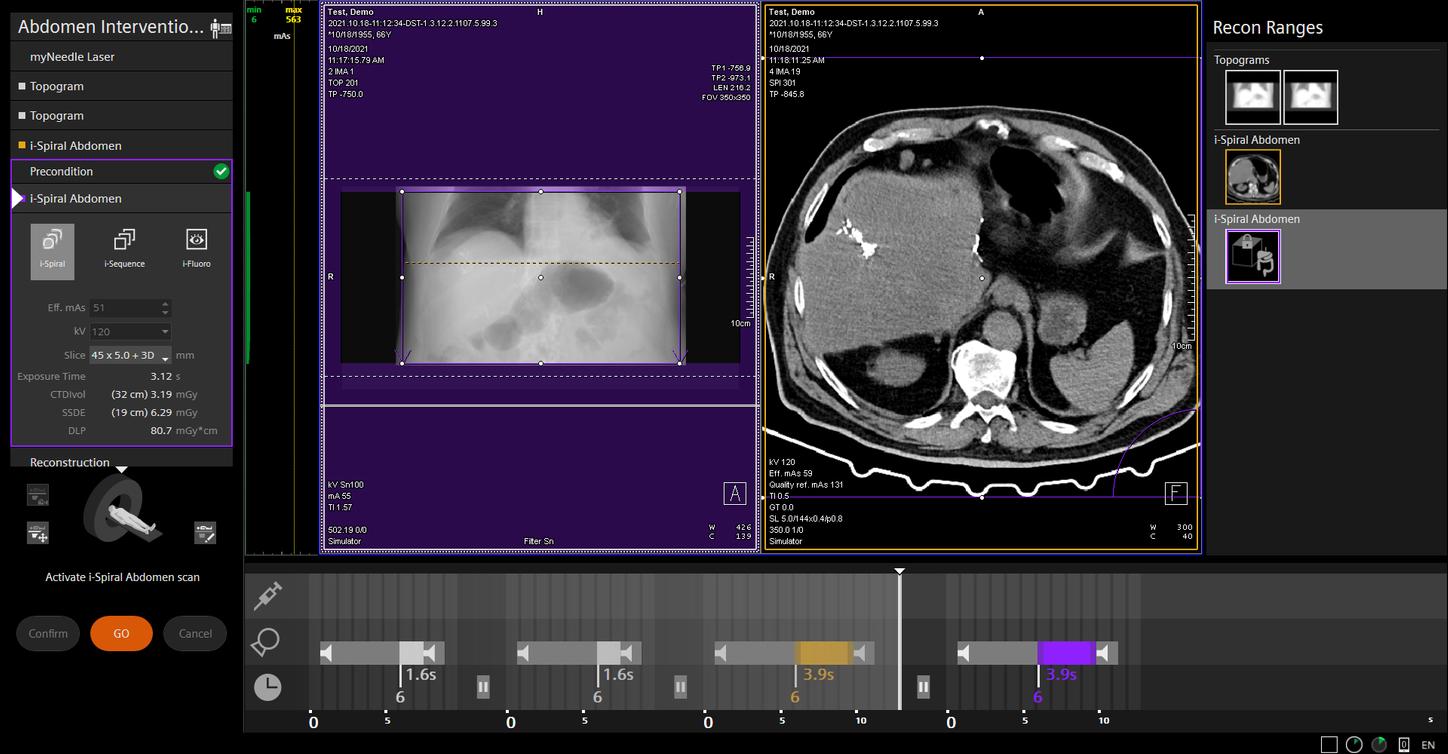Viewport: 1448px width, 754px height.
Task: Choose the i-Fluoro mode icon
Action: 196,248
